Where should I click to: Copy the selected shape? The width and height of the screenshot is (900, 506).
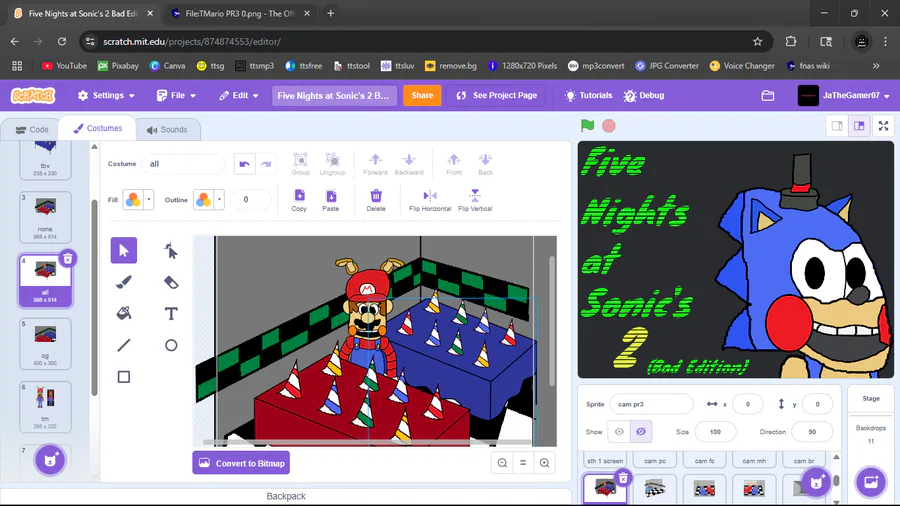(299, 200)
